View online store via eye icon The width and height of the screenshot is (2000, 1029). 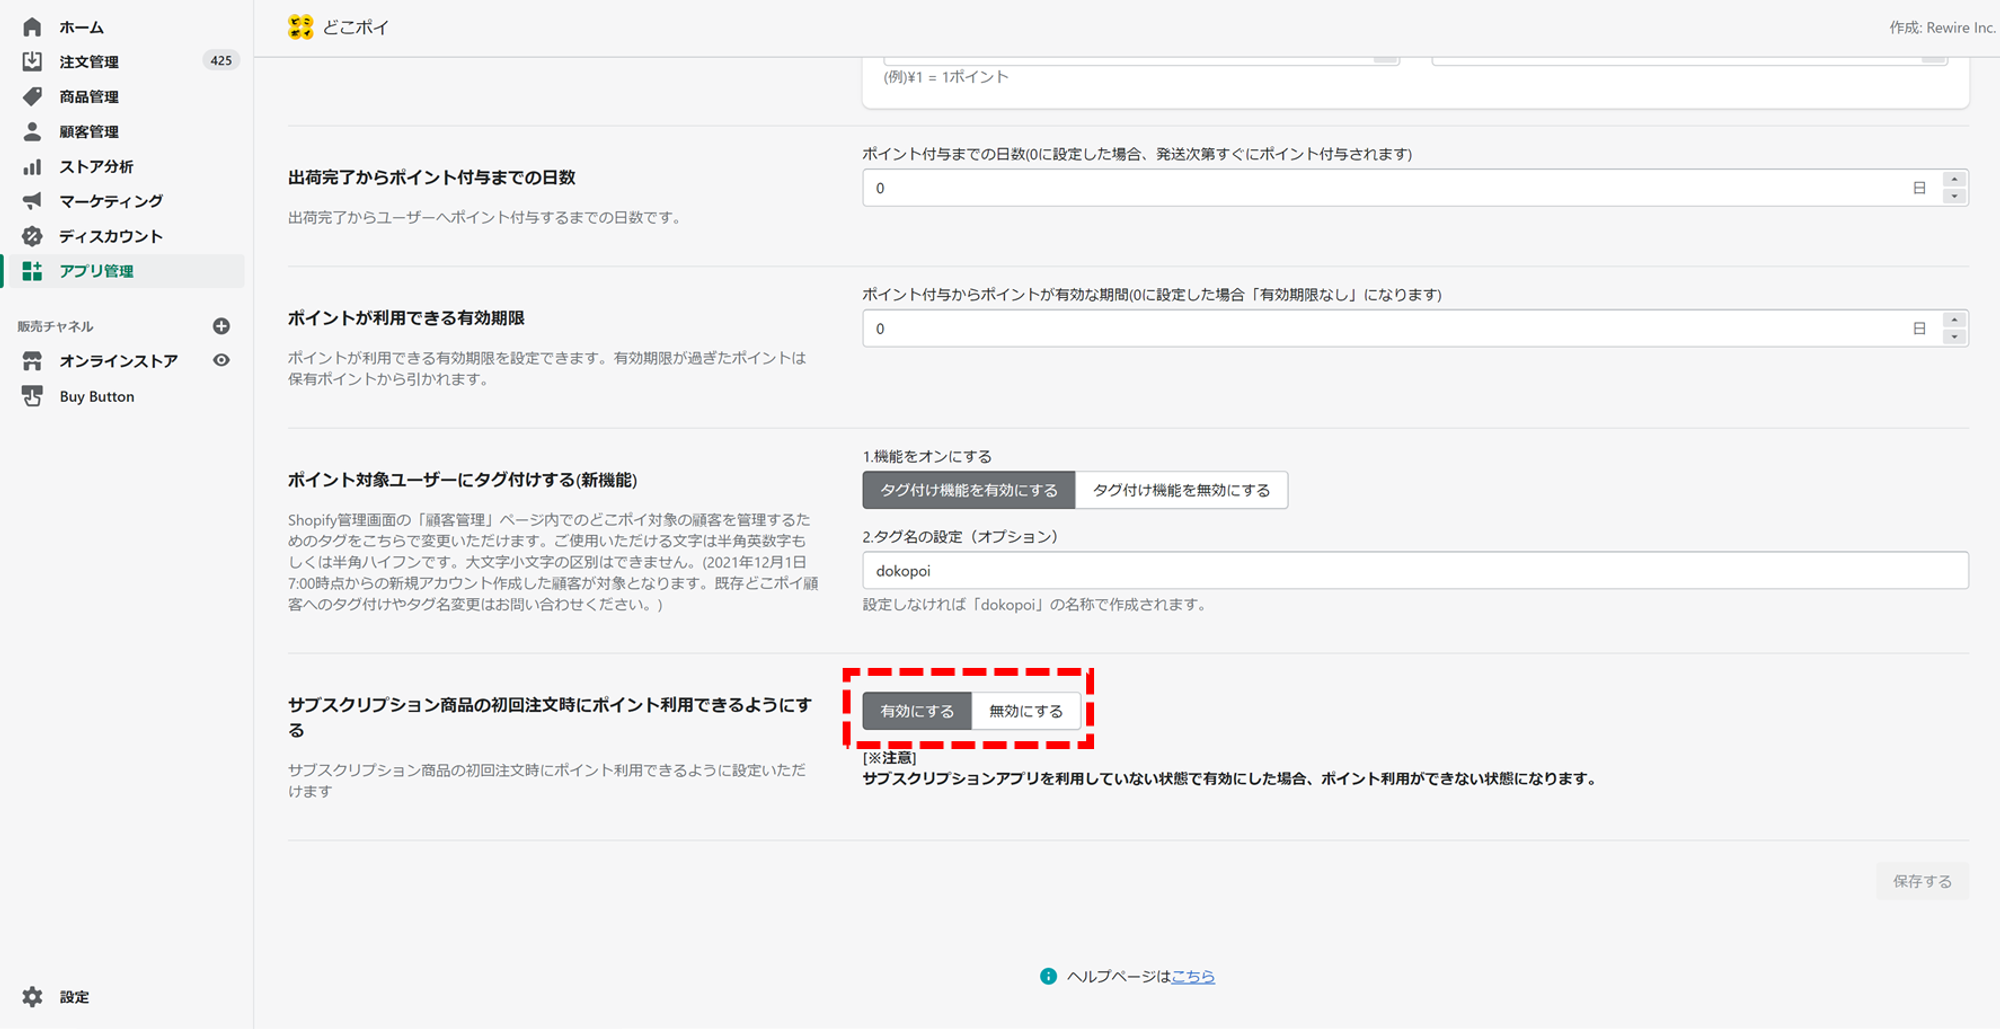click(x=221, y=360)
